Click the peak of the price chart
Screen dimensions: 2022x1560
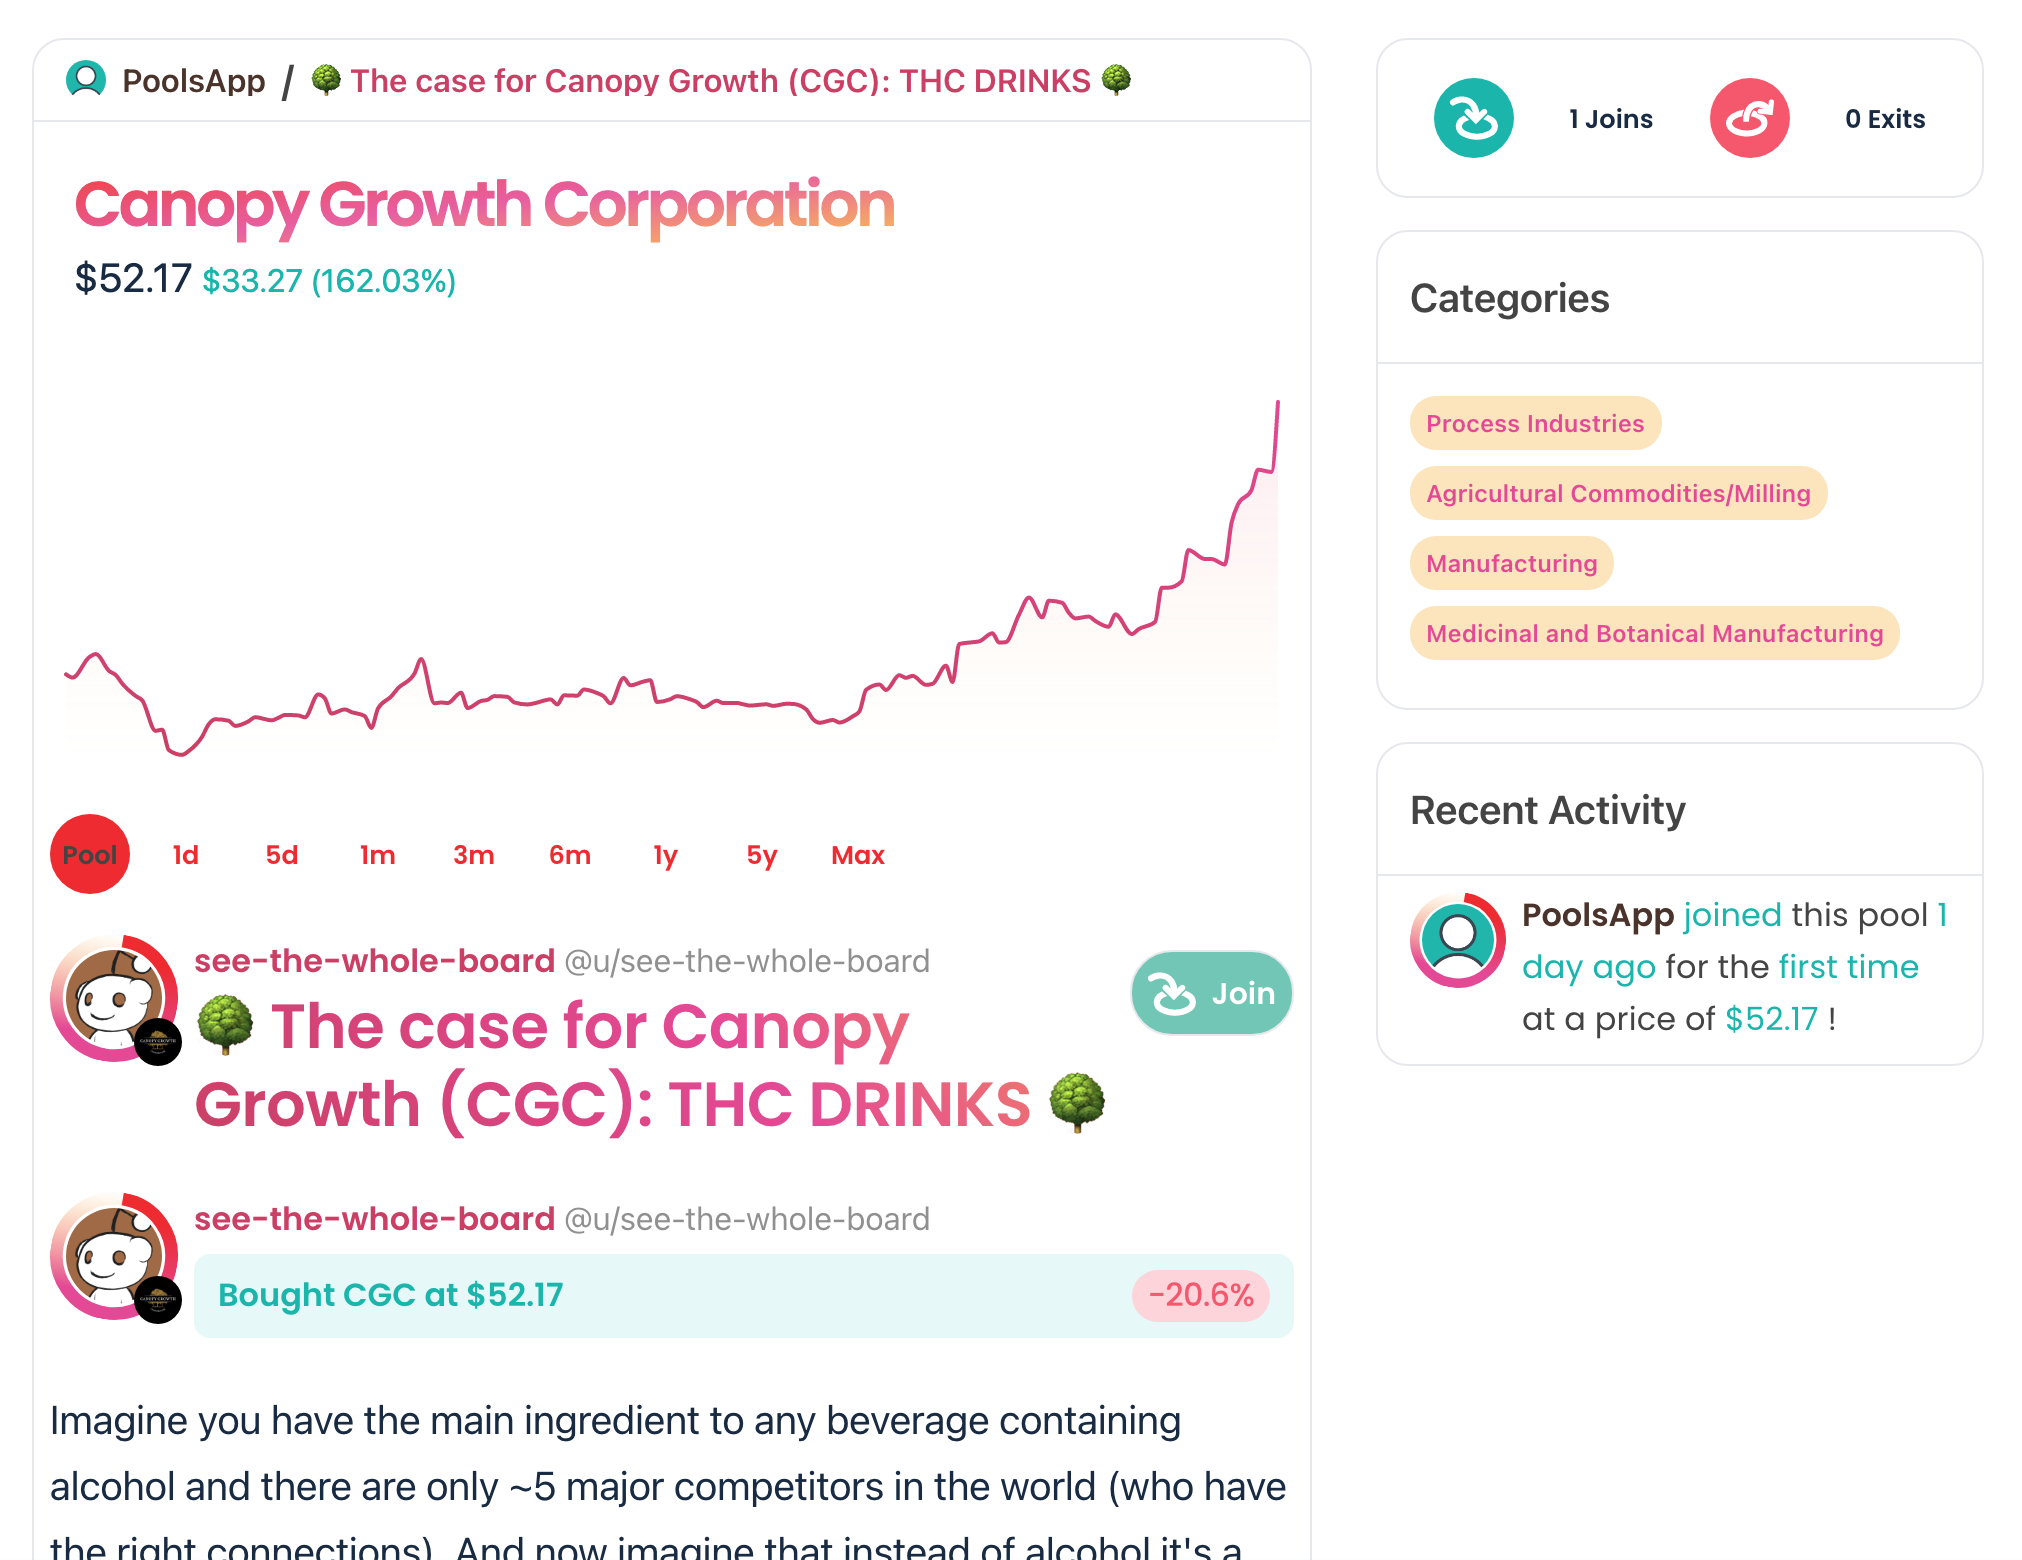[x=1277, y=403]
